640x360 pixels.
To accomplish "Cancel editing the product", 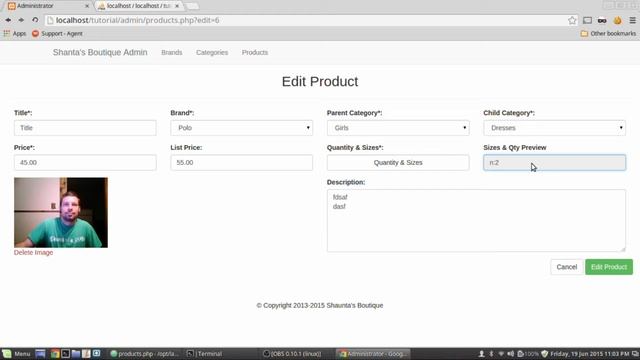I will (x=567, y=267).
